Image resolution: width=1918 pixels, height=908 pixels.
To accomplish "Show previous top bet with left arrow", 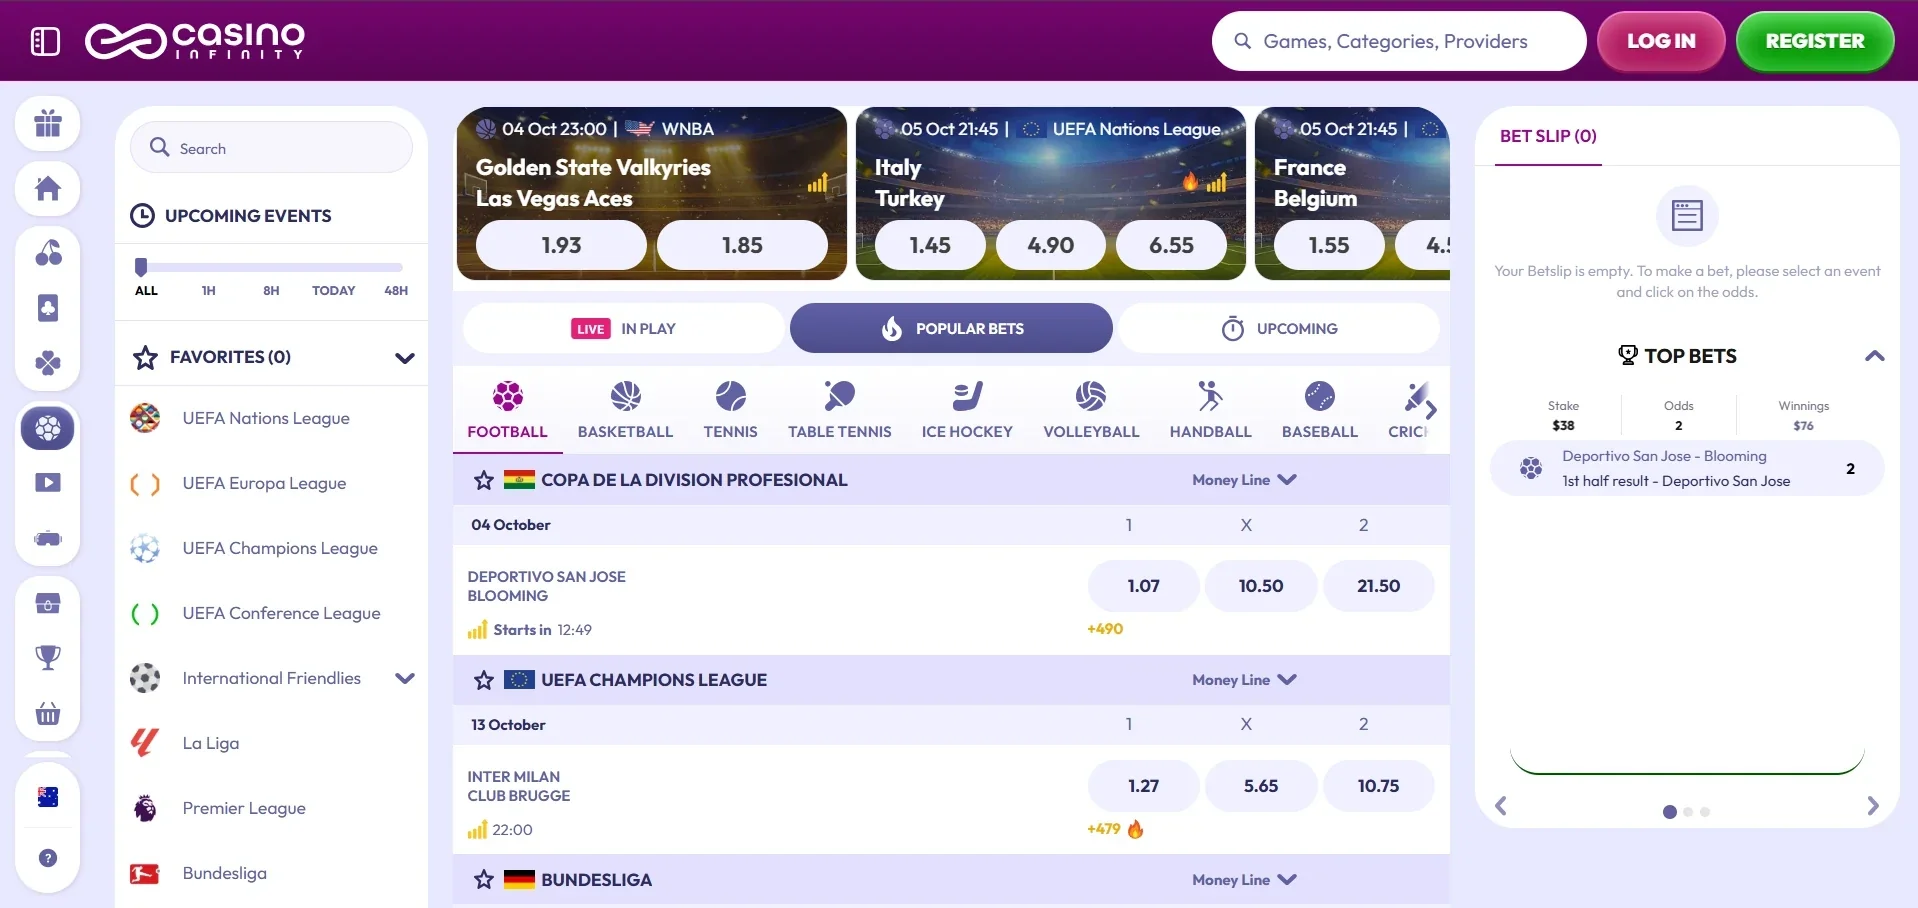I will tap(1500, 806).
